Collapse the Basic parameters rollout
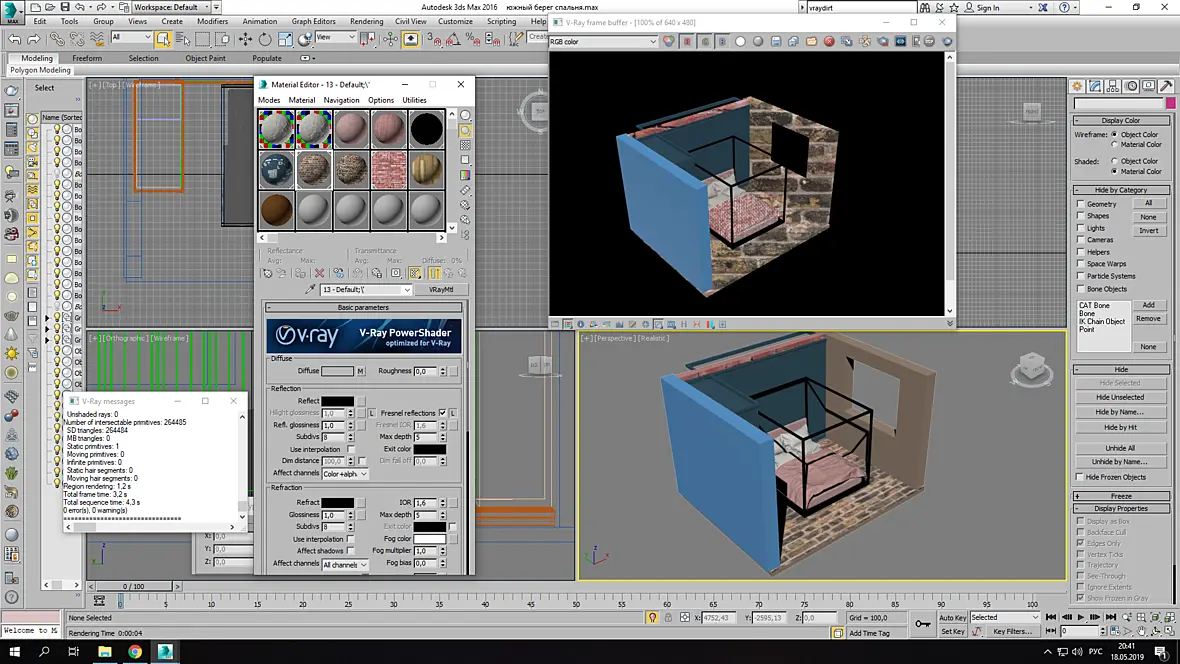 (363, 307)
